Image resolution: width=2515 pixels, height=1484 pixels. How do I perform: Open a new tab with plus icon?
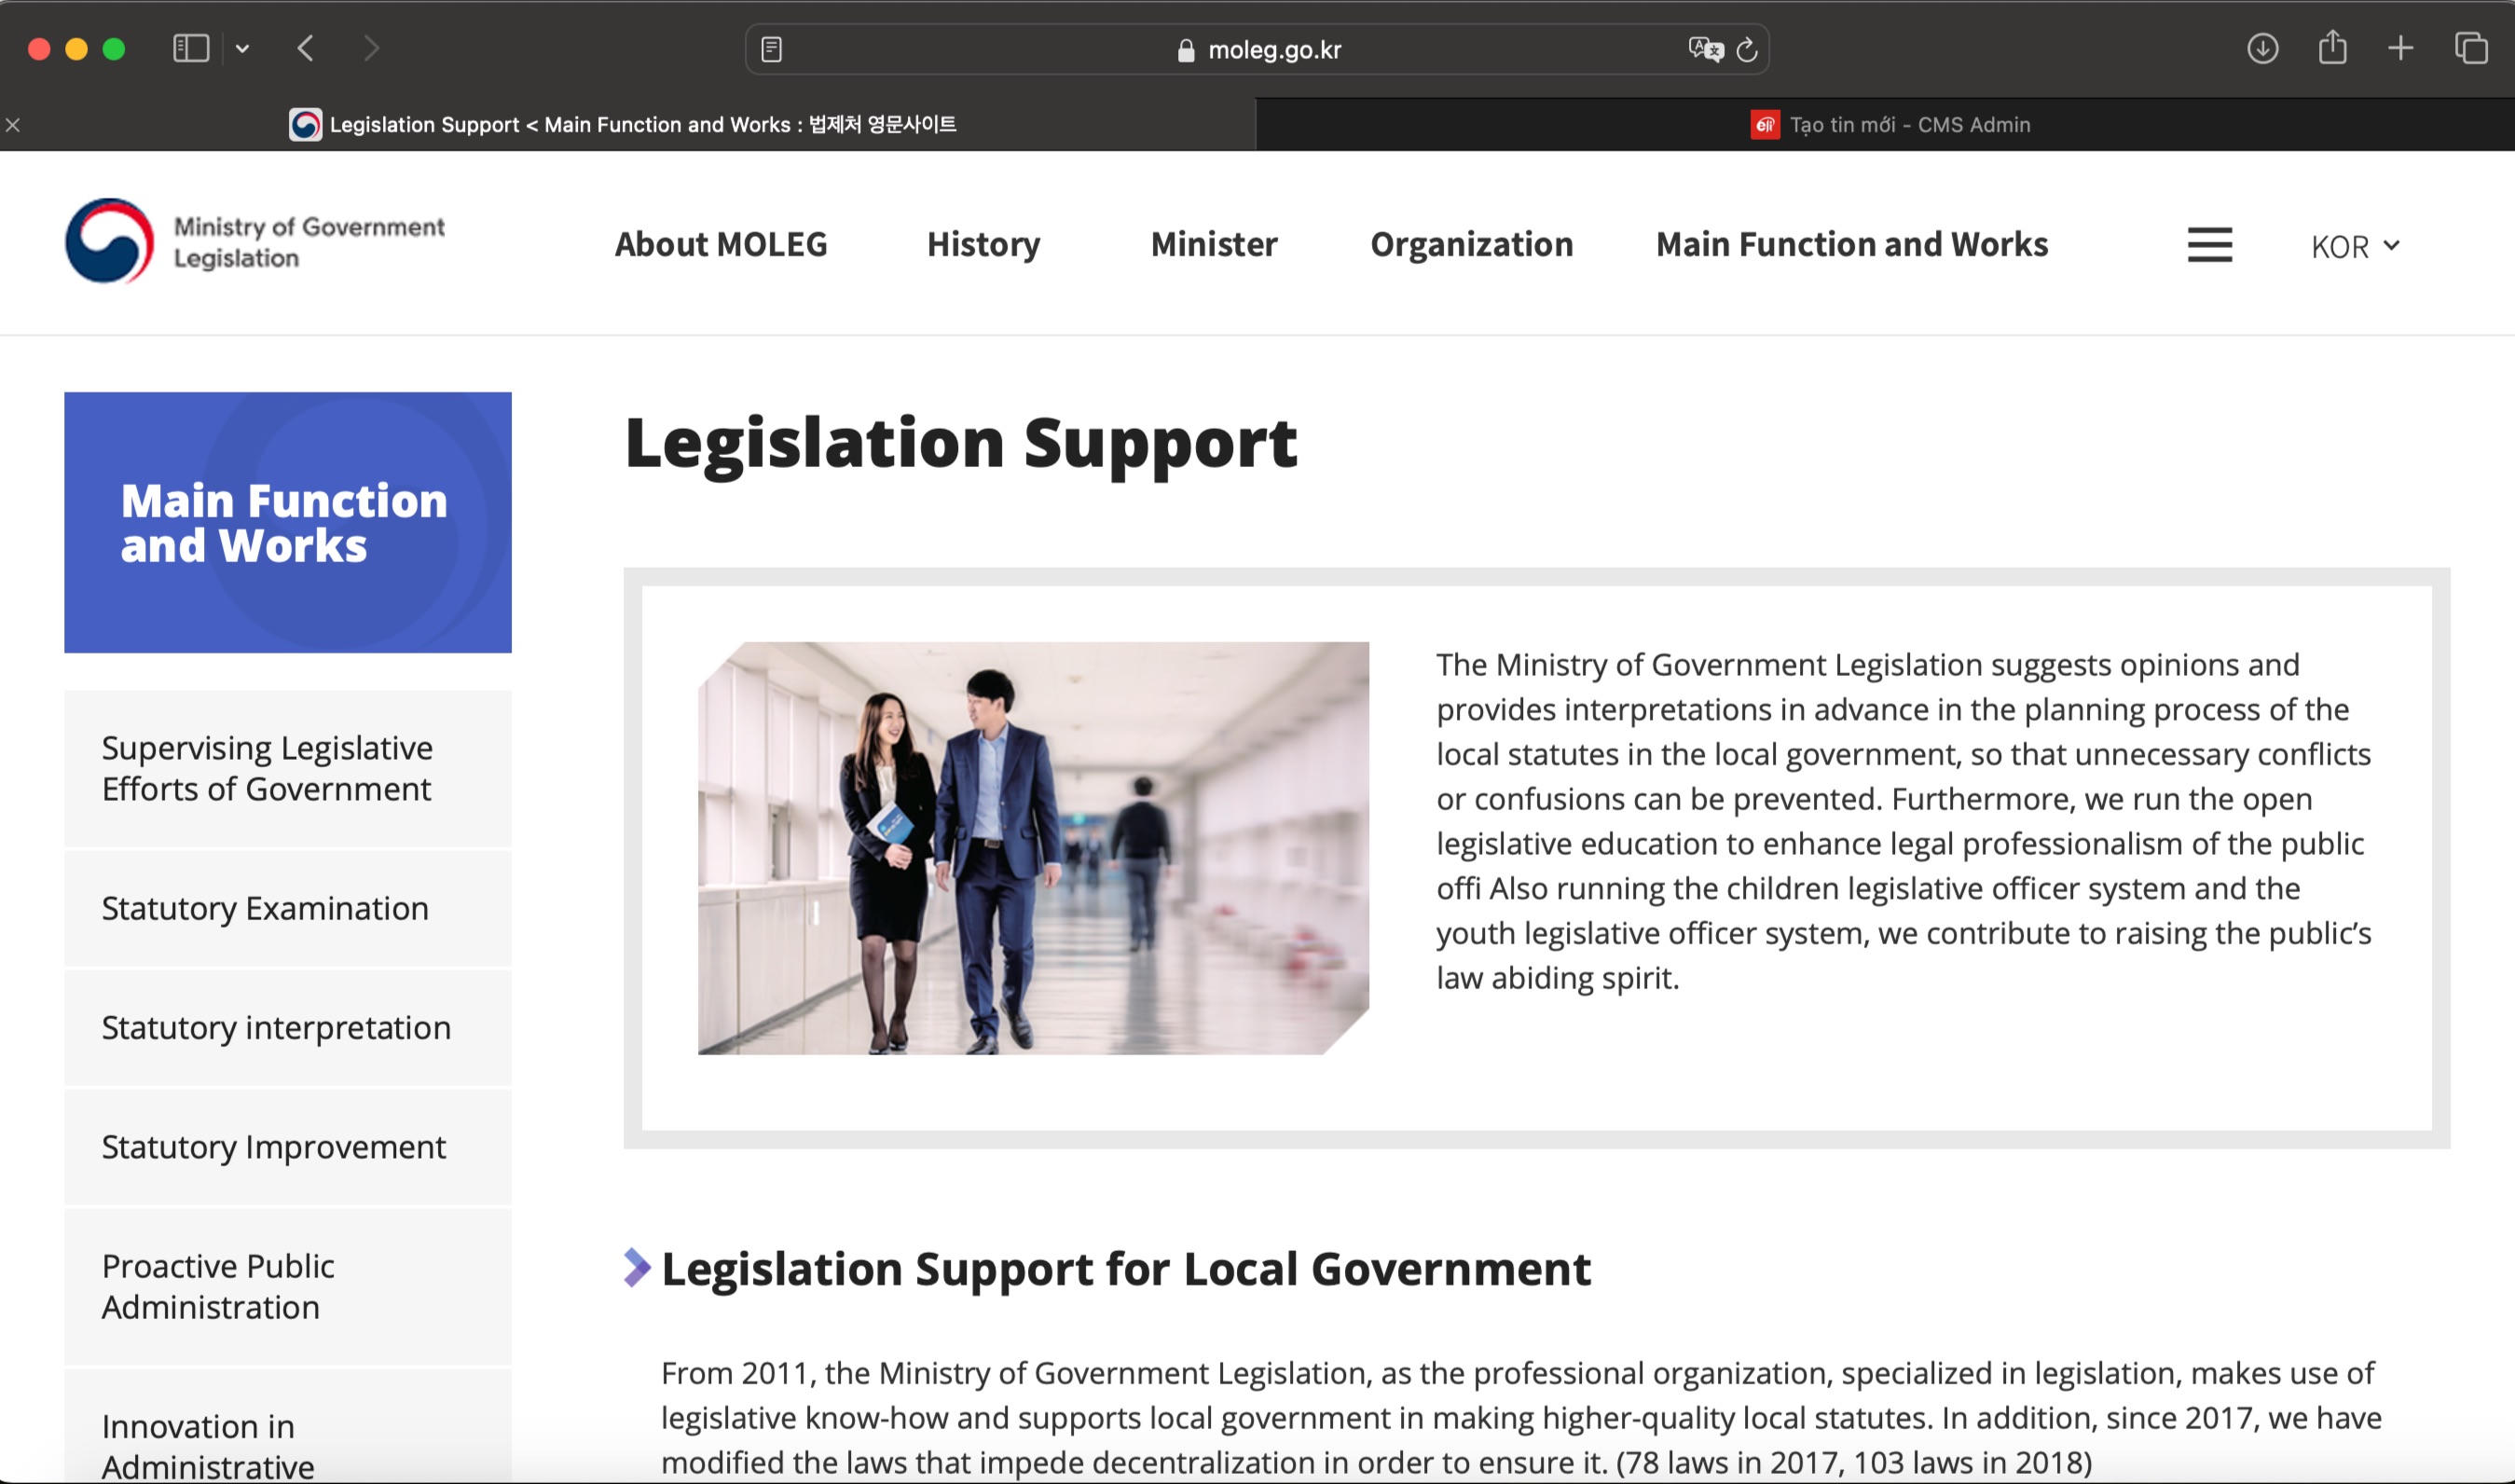coord(2400,48)
